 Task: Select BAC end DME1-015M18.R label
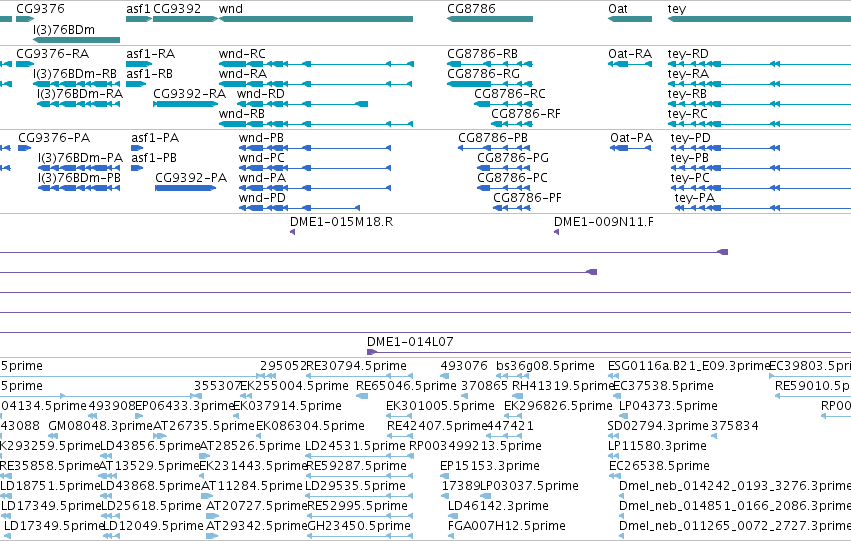click(341, 222)
